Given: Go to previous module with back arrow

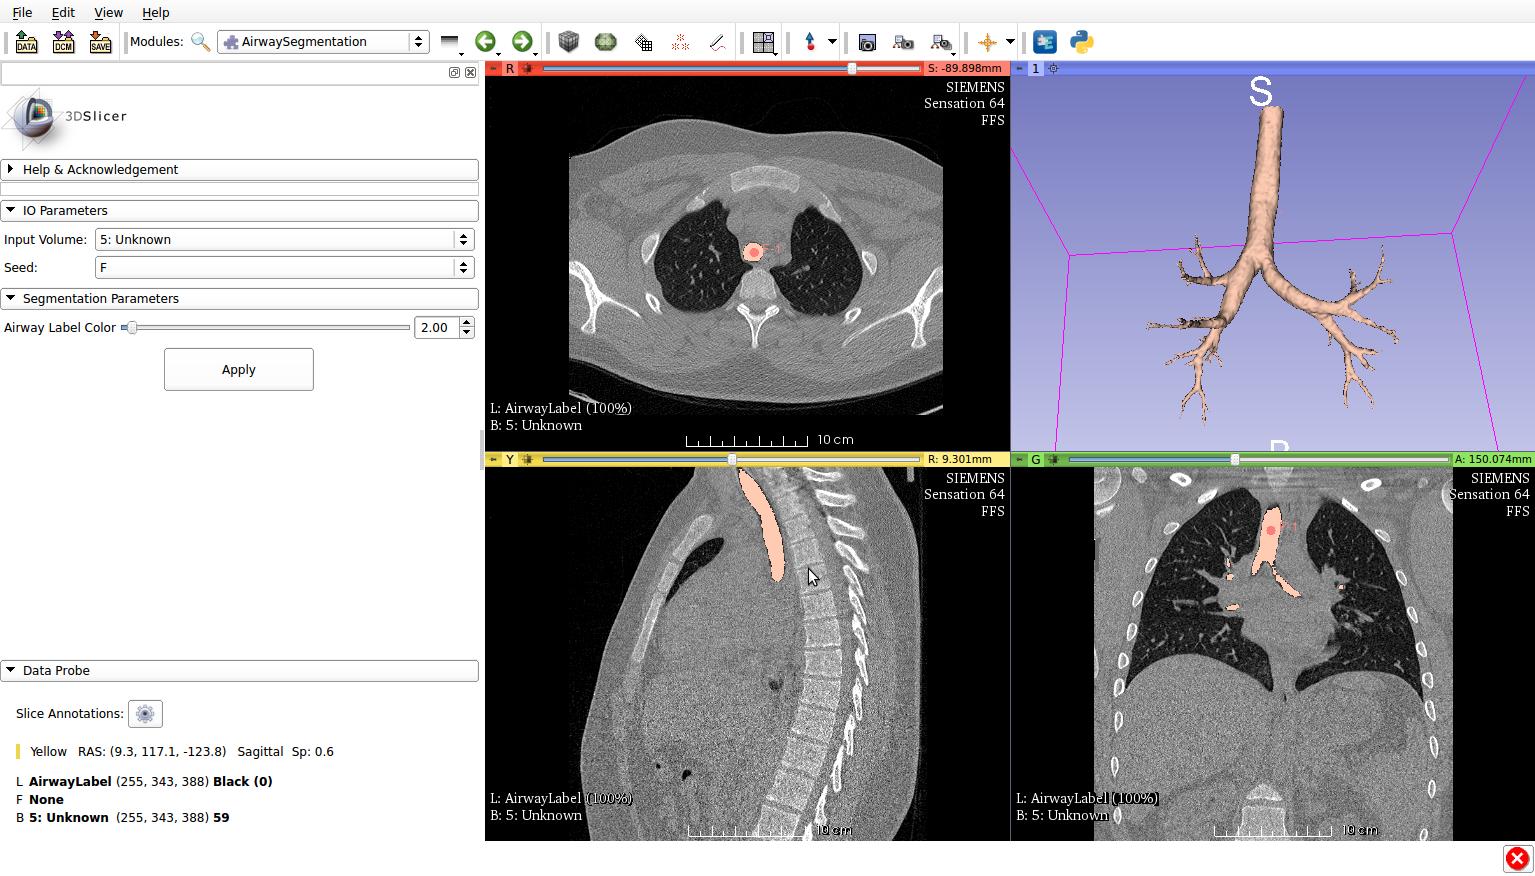Looking at the screenshot, I should 485,42.
